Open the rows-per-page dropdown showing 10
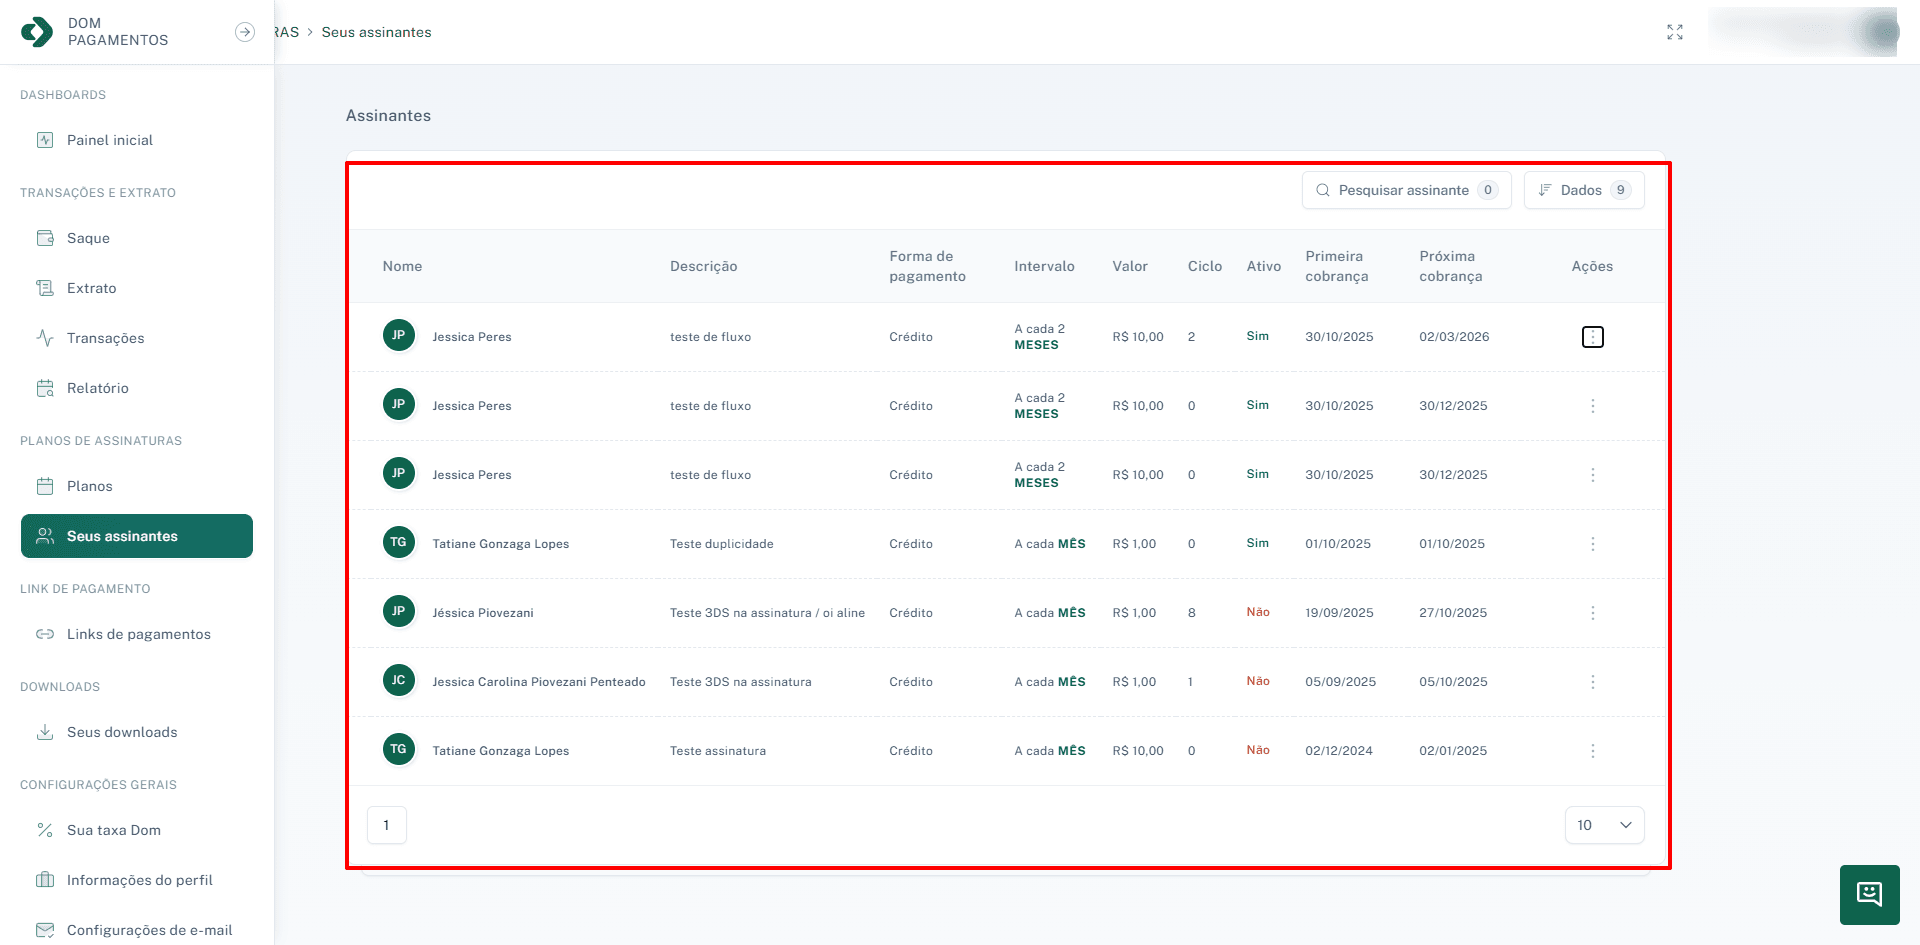1920x945 pixels. tap(1603, 825)
